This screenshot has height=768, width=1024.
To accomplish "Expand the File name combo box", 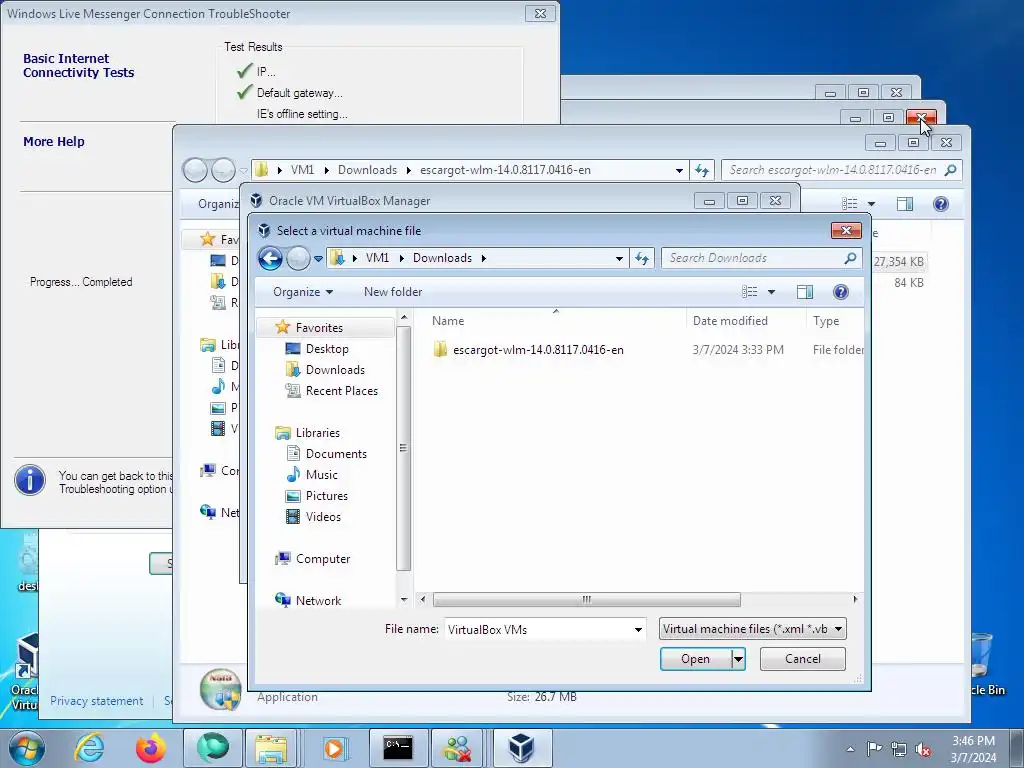I will coord(638,630).
